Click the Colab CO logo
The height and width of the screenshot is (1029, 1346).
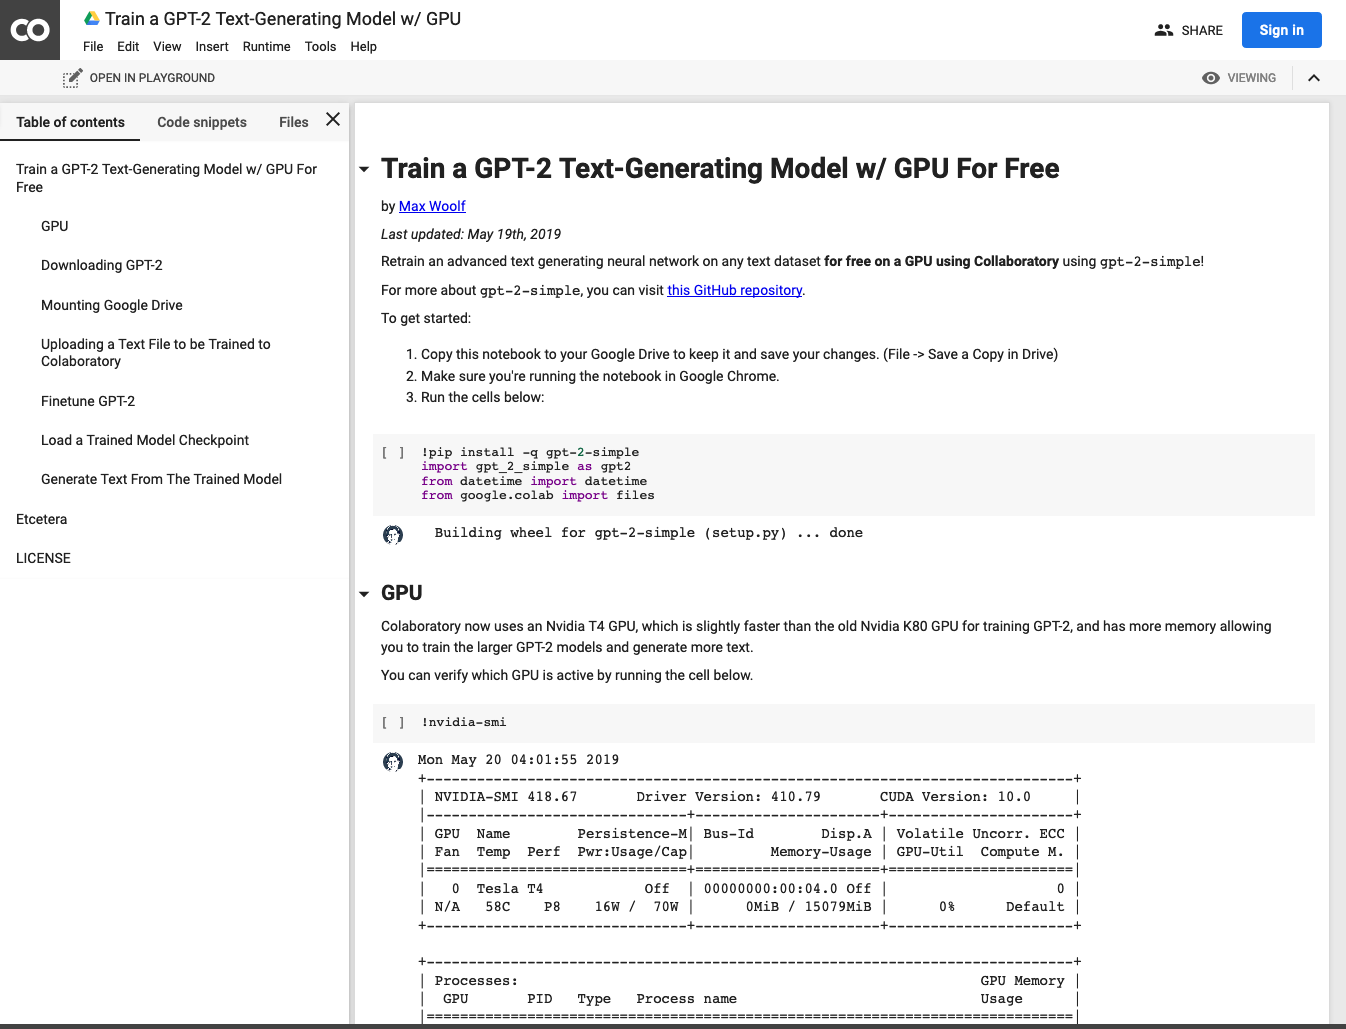(30, 30)
